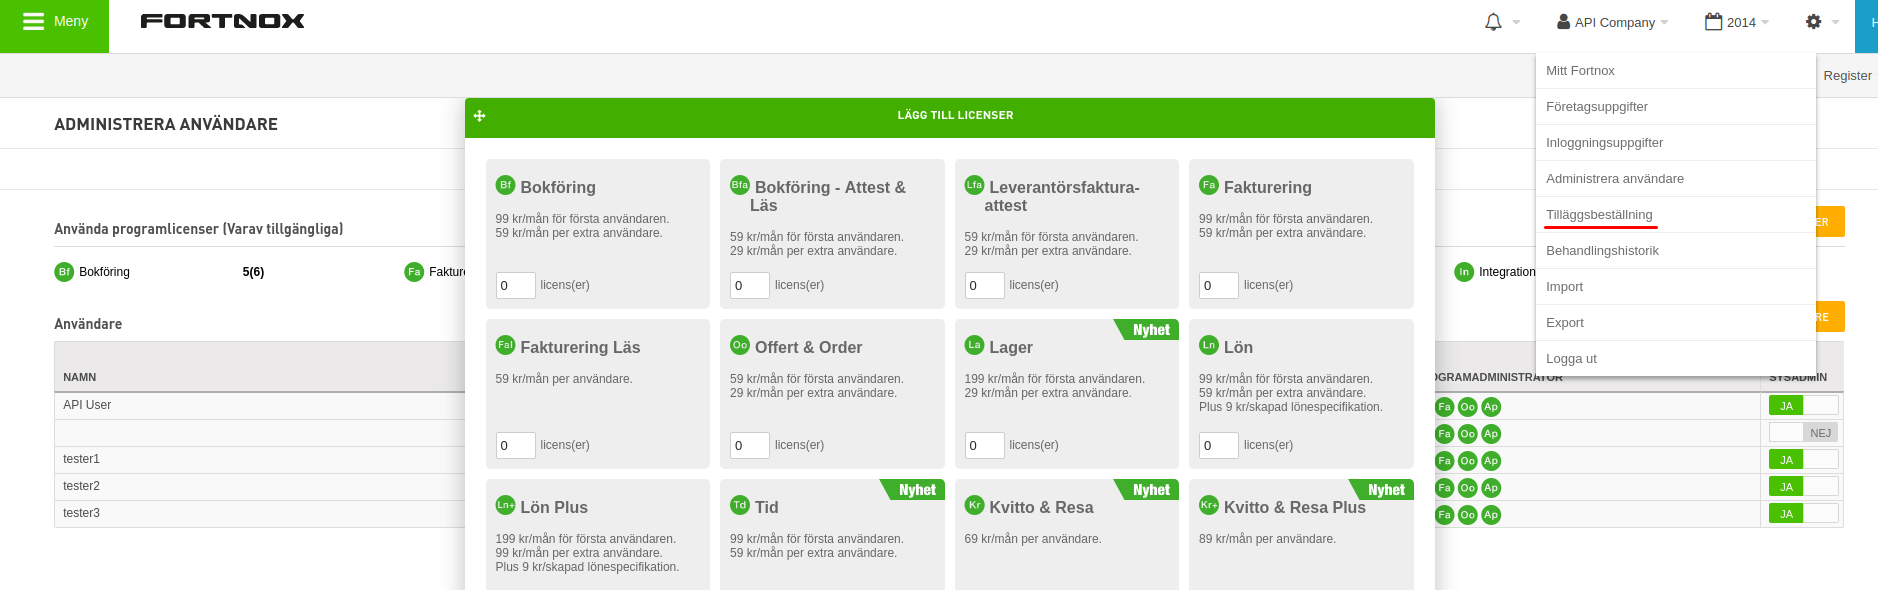Image resolution: width=1878 pixels, height=590 pixels.
Task: Click the green Bf icon in Bokföring card
Action: coord(505,185)
